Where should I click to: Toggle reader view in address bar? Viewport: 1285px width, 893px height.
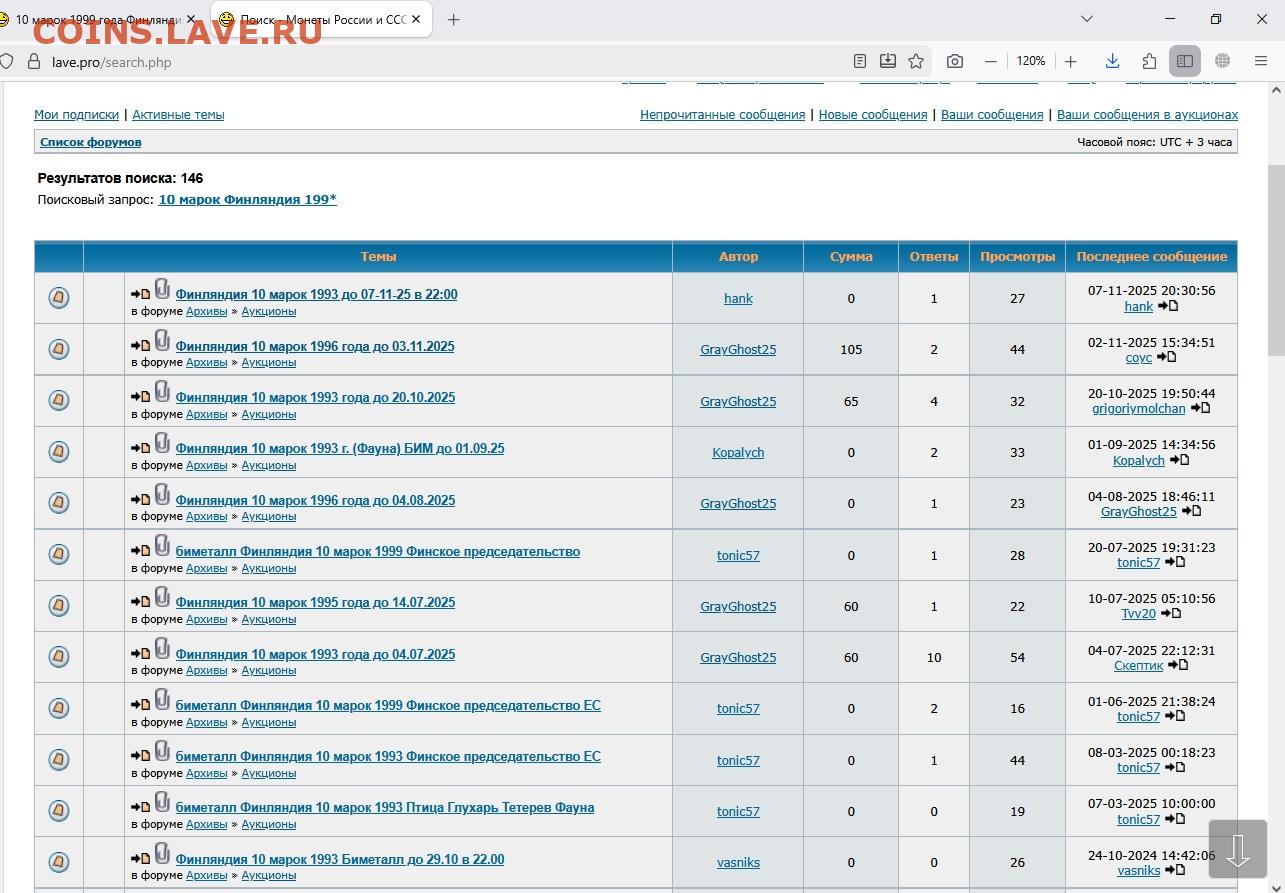coord(860,61)
